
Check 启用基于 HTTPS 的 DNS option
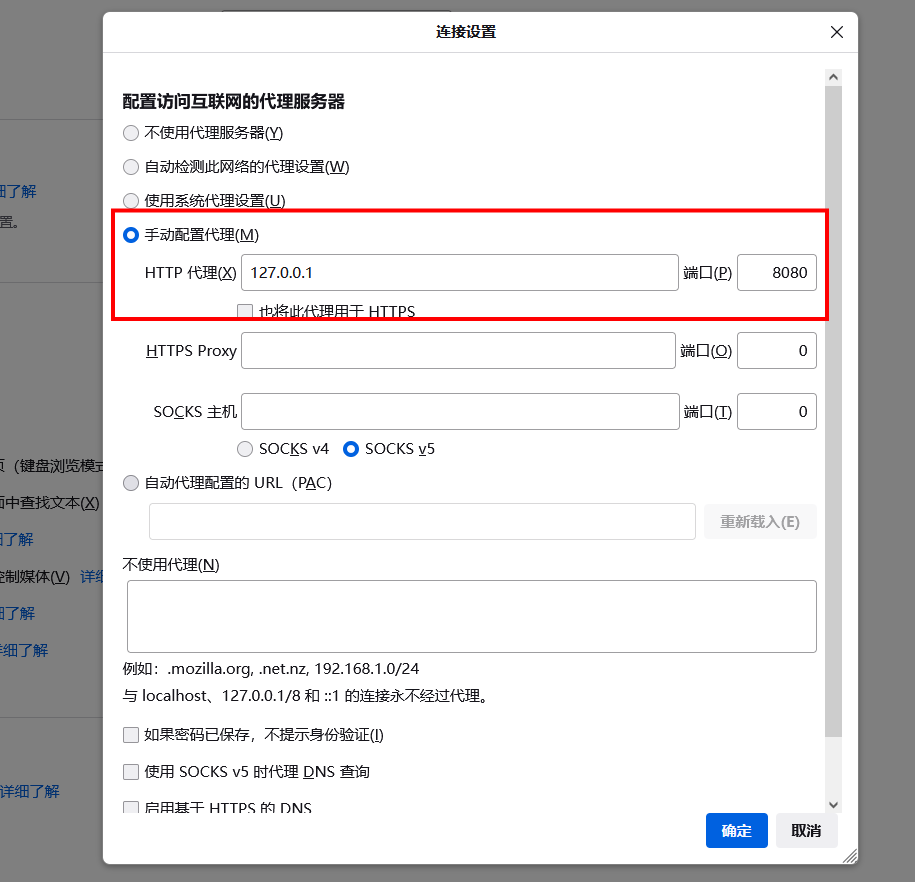coord(131,806)
